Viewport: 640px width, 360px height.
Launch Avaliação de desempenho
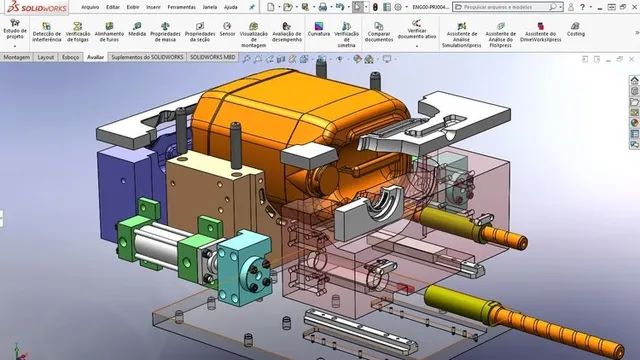(287, 32)
